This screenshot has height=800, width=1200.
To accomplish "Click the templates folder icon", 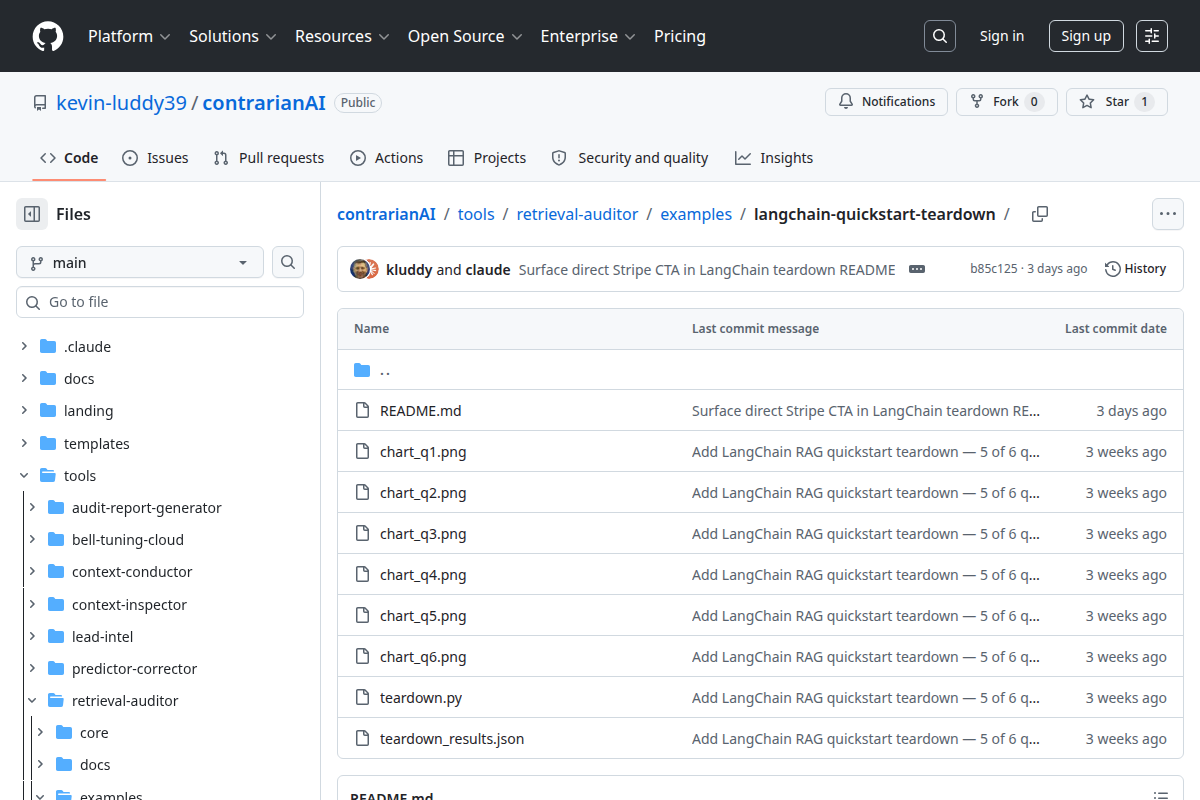I will [x=48, y=443].
